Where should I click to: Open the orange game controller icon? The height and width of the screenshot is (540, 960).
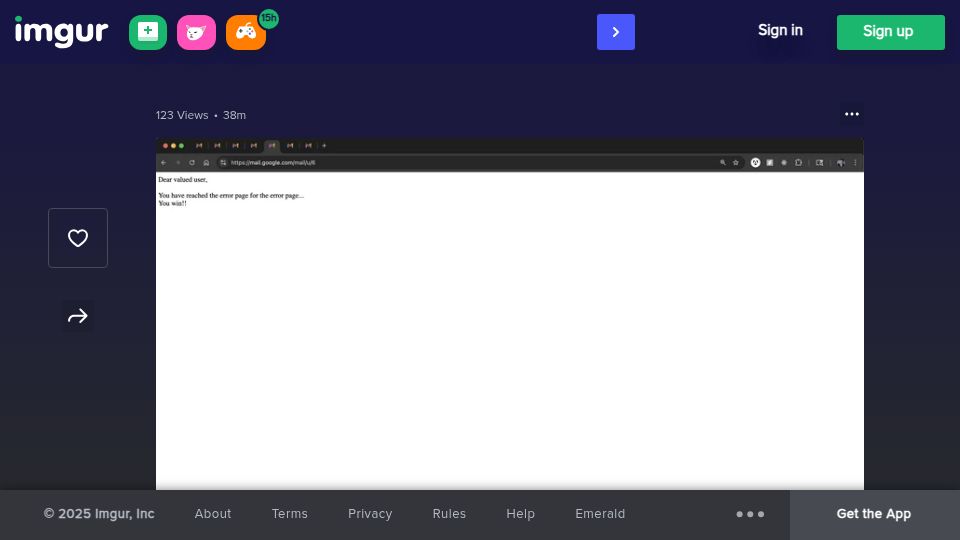point(246,32)
